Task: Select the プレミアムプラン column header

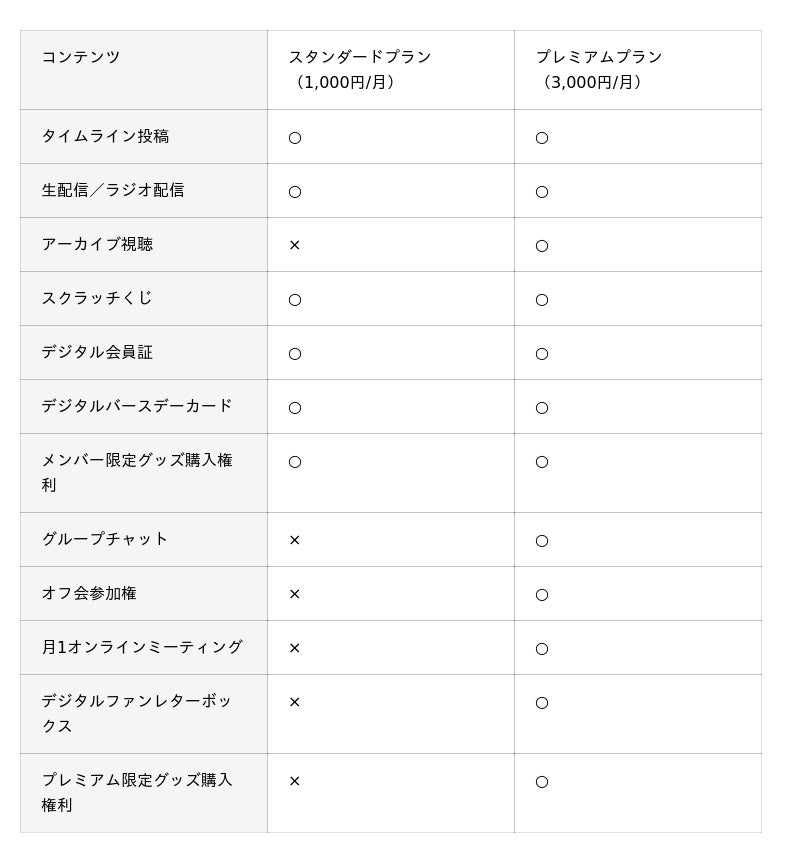Action: (x=599, y=69)
